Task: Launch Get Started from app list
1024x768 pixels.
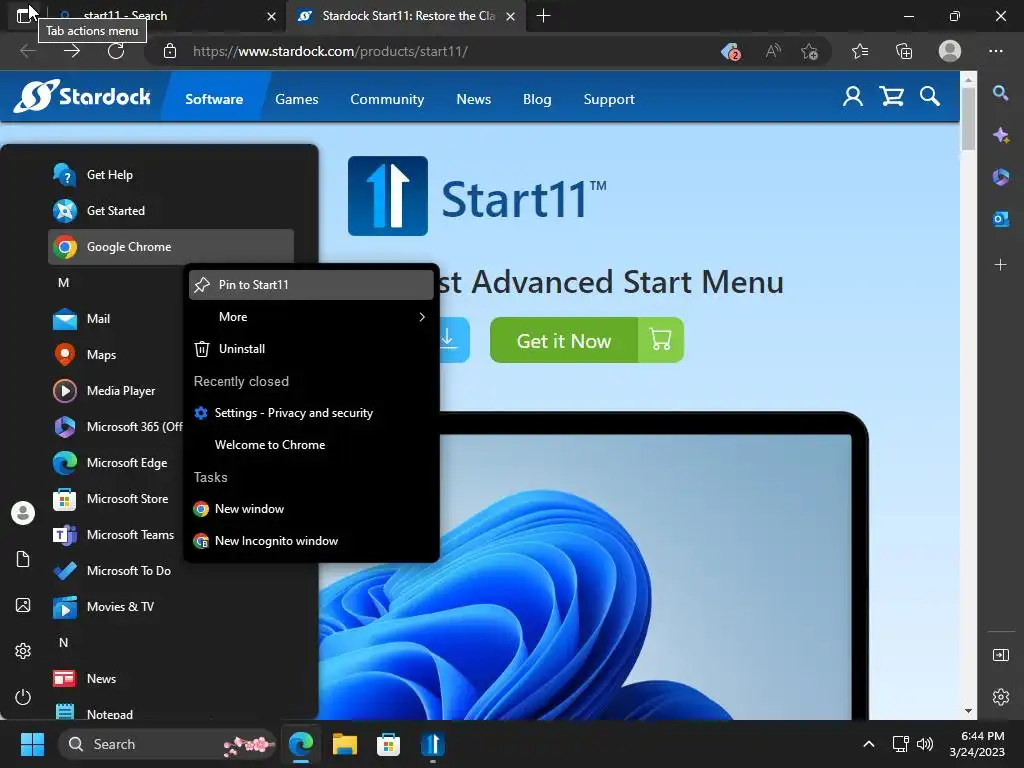Action: point(171,210)
